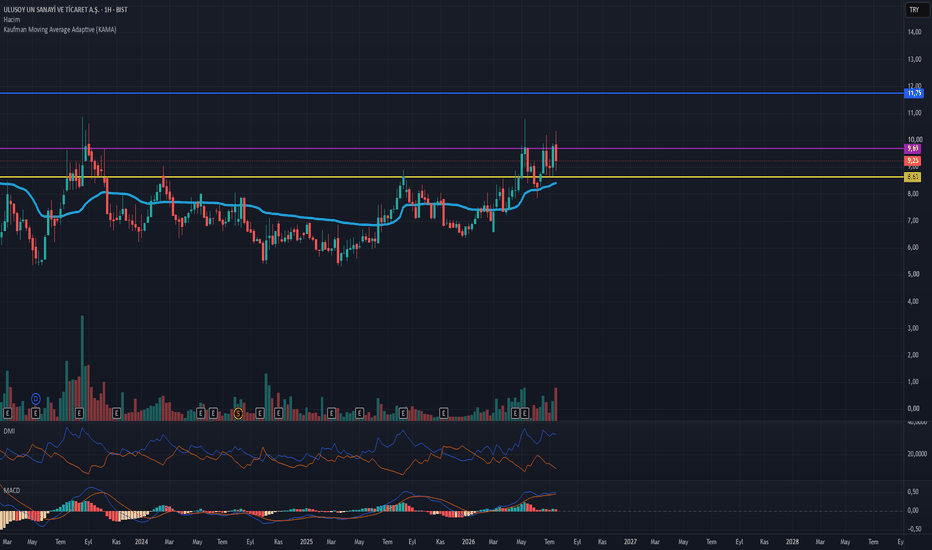The height and width of the screenshot is (550, 932).
Task: Click the Kaufman Moving Average Adaptive legend
Action: pos(60,30)
